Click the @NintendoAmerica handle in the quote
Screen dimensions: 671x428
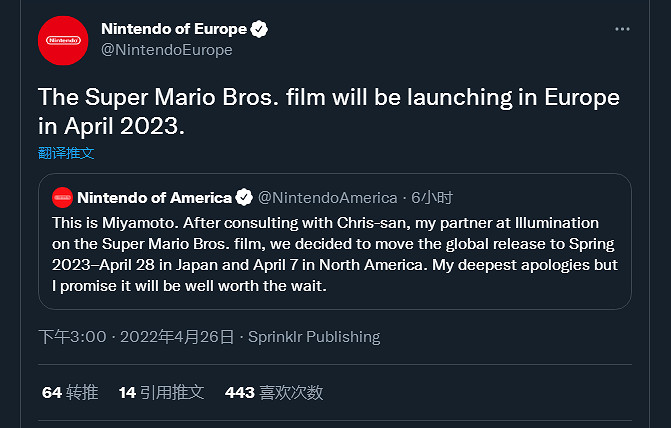[x=327, y=197]
